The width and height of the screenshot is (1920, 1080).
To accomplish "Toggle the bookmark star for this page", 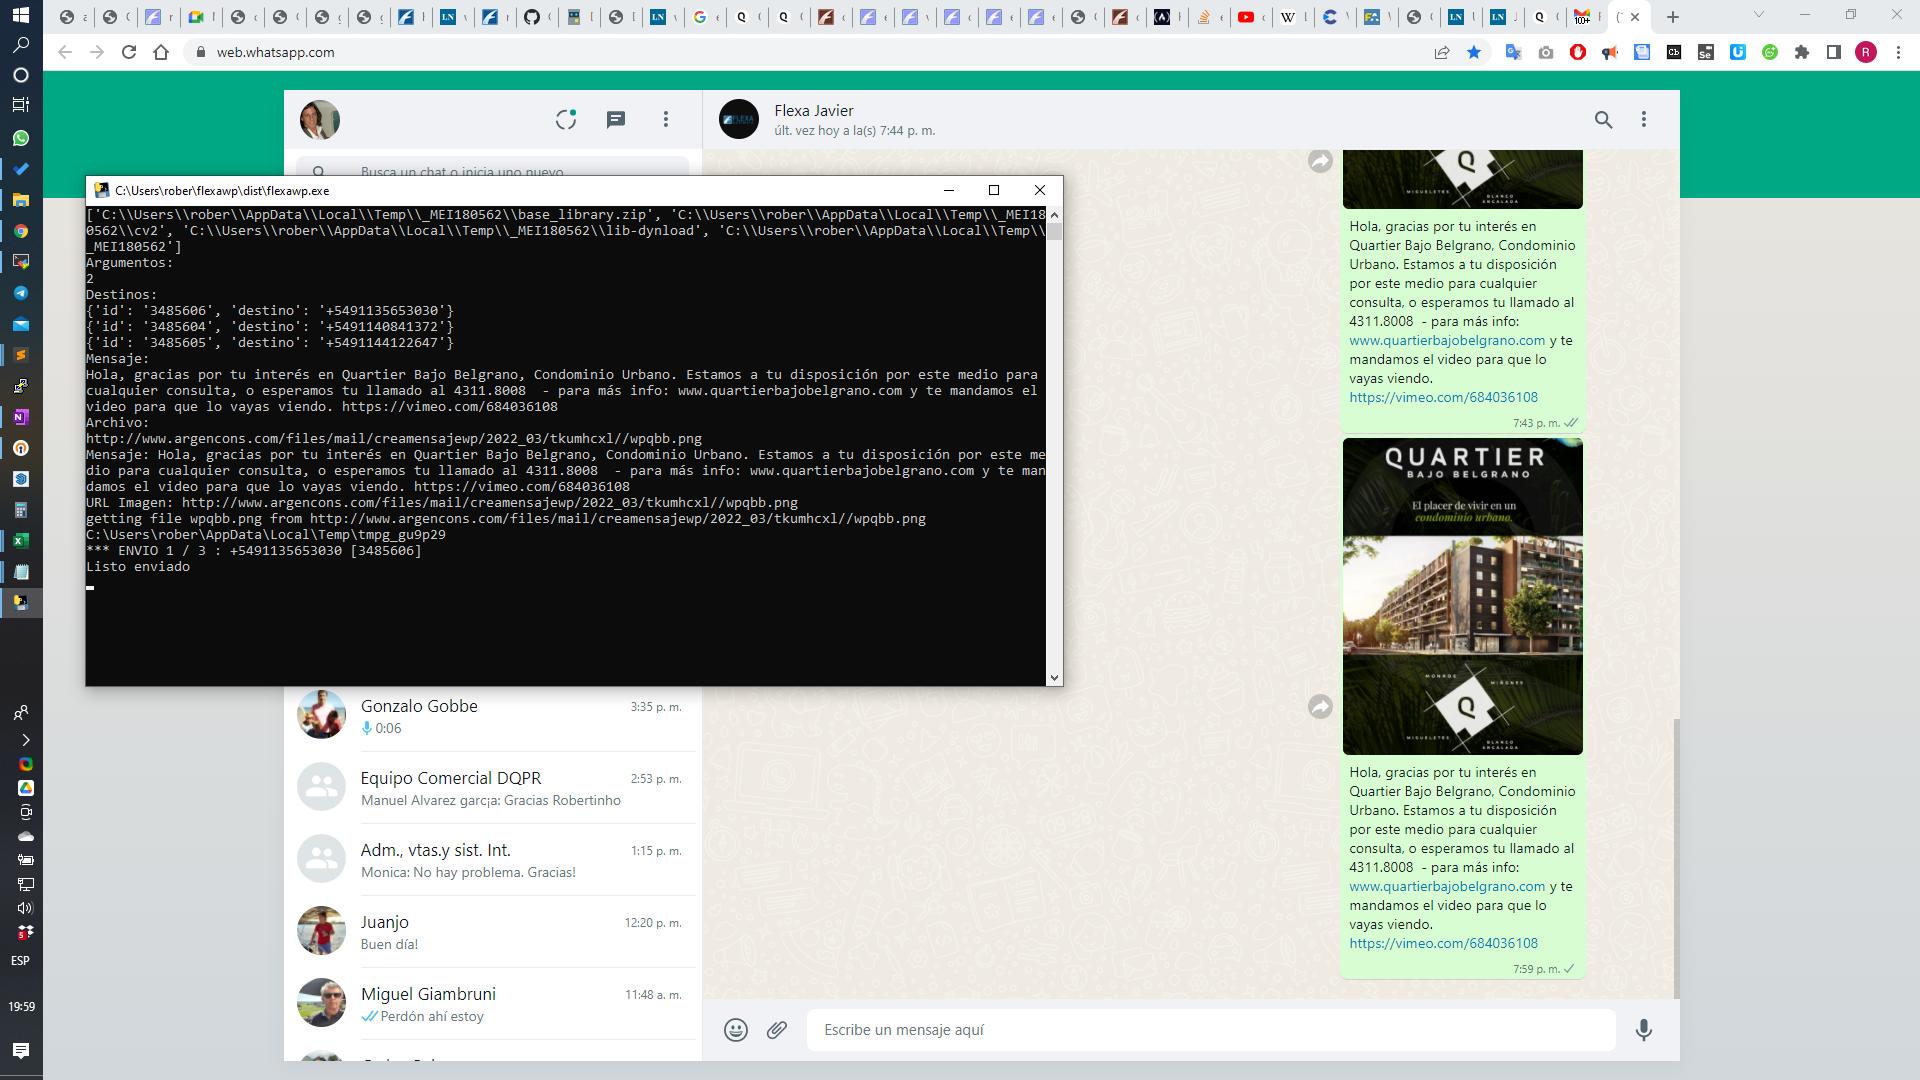I will pyautogui.click(x=1474, y=53).
